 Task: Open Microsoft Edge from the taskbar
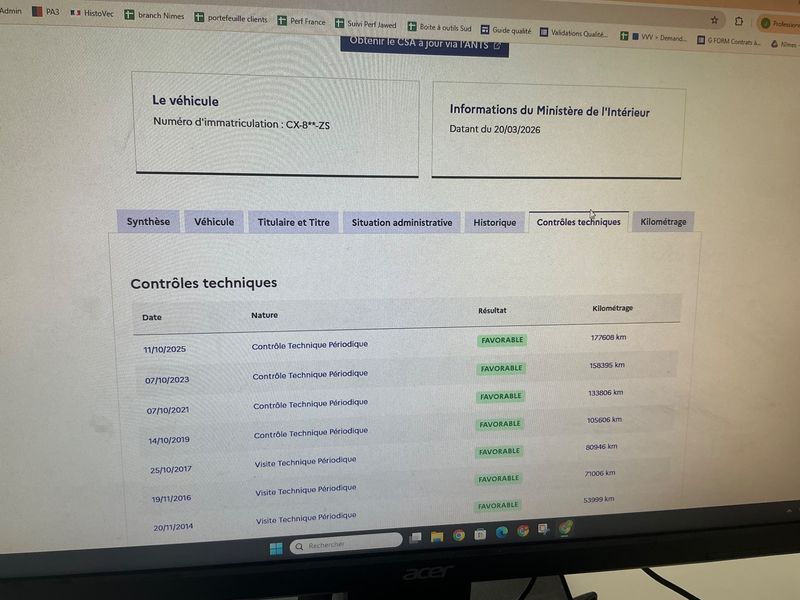501,532
